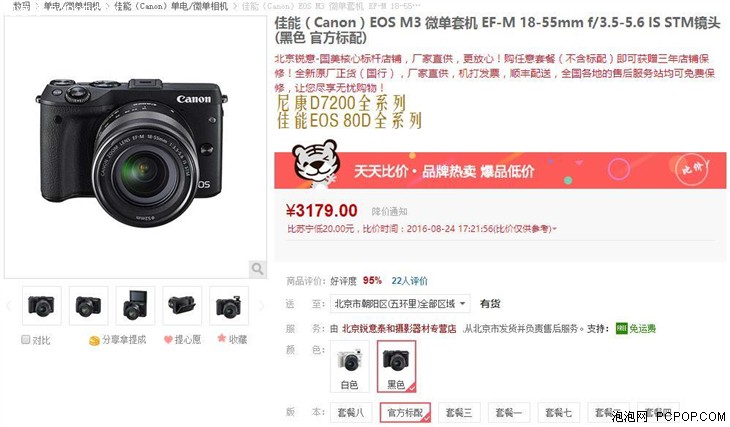The image size is (730, 427).
Task: Choose the 套餐八 version option
Action: (x=351, y=413)
